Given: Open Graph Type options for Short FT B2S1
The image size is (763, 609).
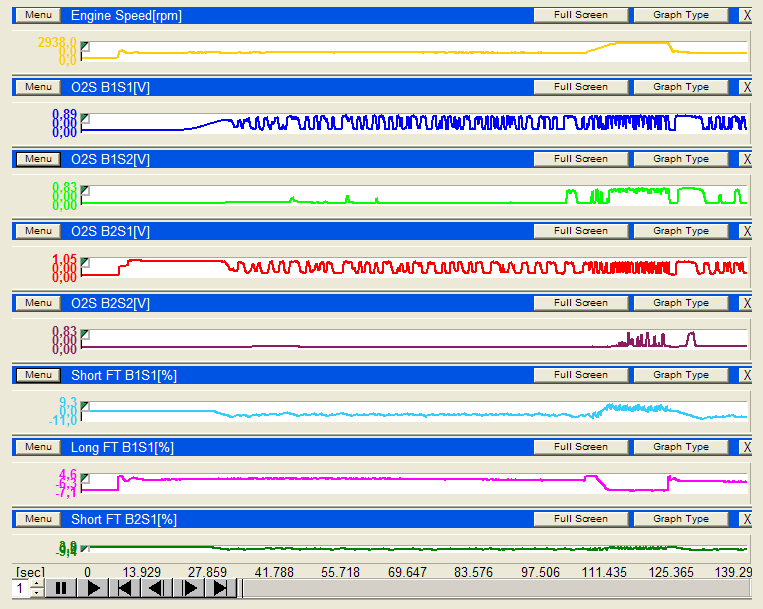Looking at the screenshot, I should (681, 519).
